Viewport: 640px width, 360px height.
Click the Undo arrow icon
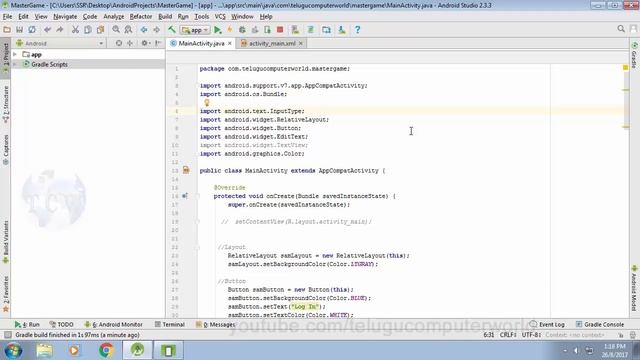pyautogui.click(x=47, y=30)
